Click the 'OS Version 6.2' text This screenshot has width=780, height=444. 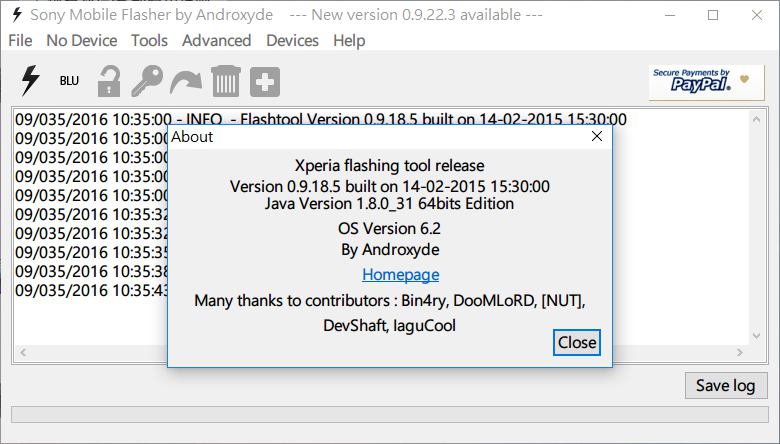coord(390,228)
